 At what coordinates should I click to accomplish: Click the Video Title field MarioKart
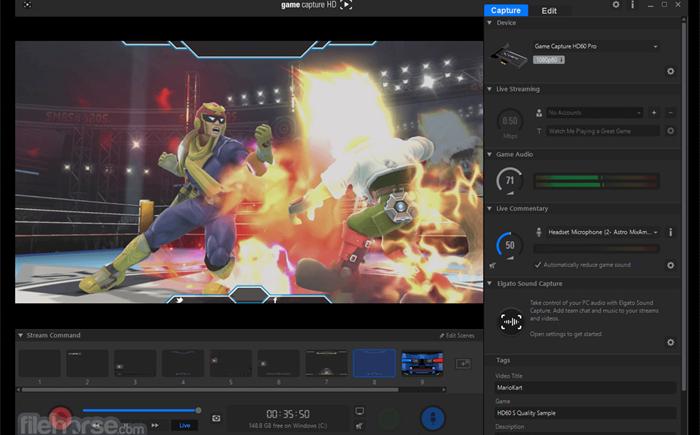(x=585, y=388)
